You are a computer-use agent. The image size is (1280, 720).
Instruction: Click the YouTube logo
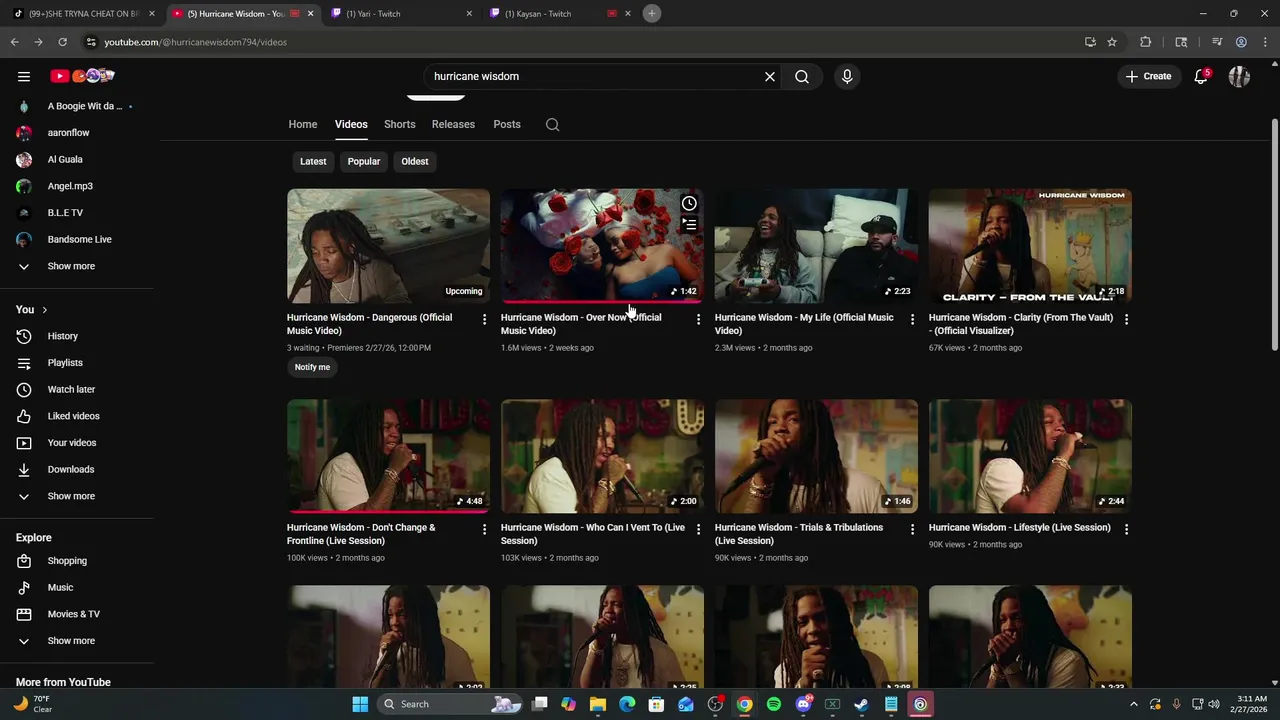click(x=83, y=76)
